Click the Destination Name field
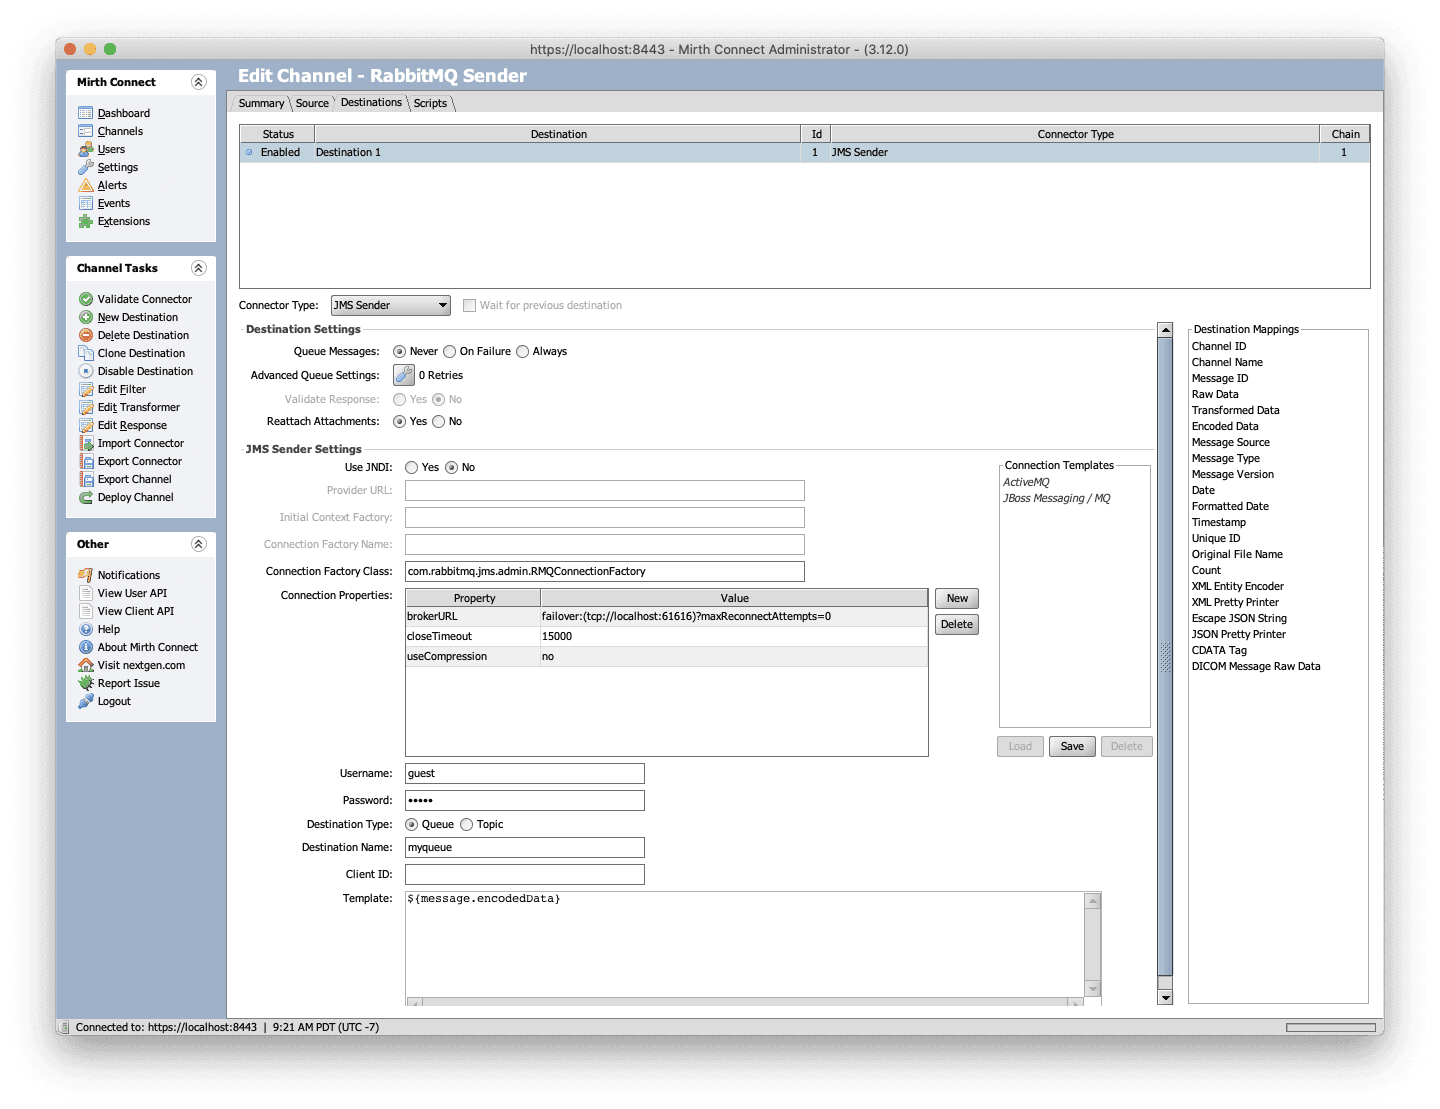 point(525,847)
